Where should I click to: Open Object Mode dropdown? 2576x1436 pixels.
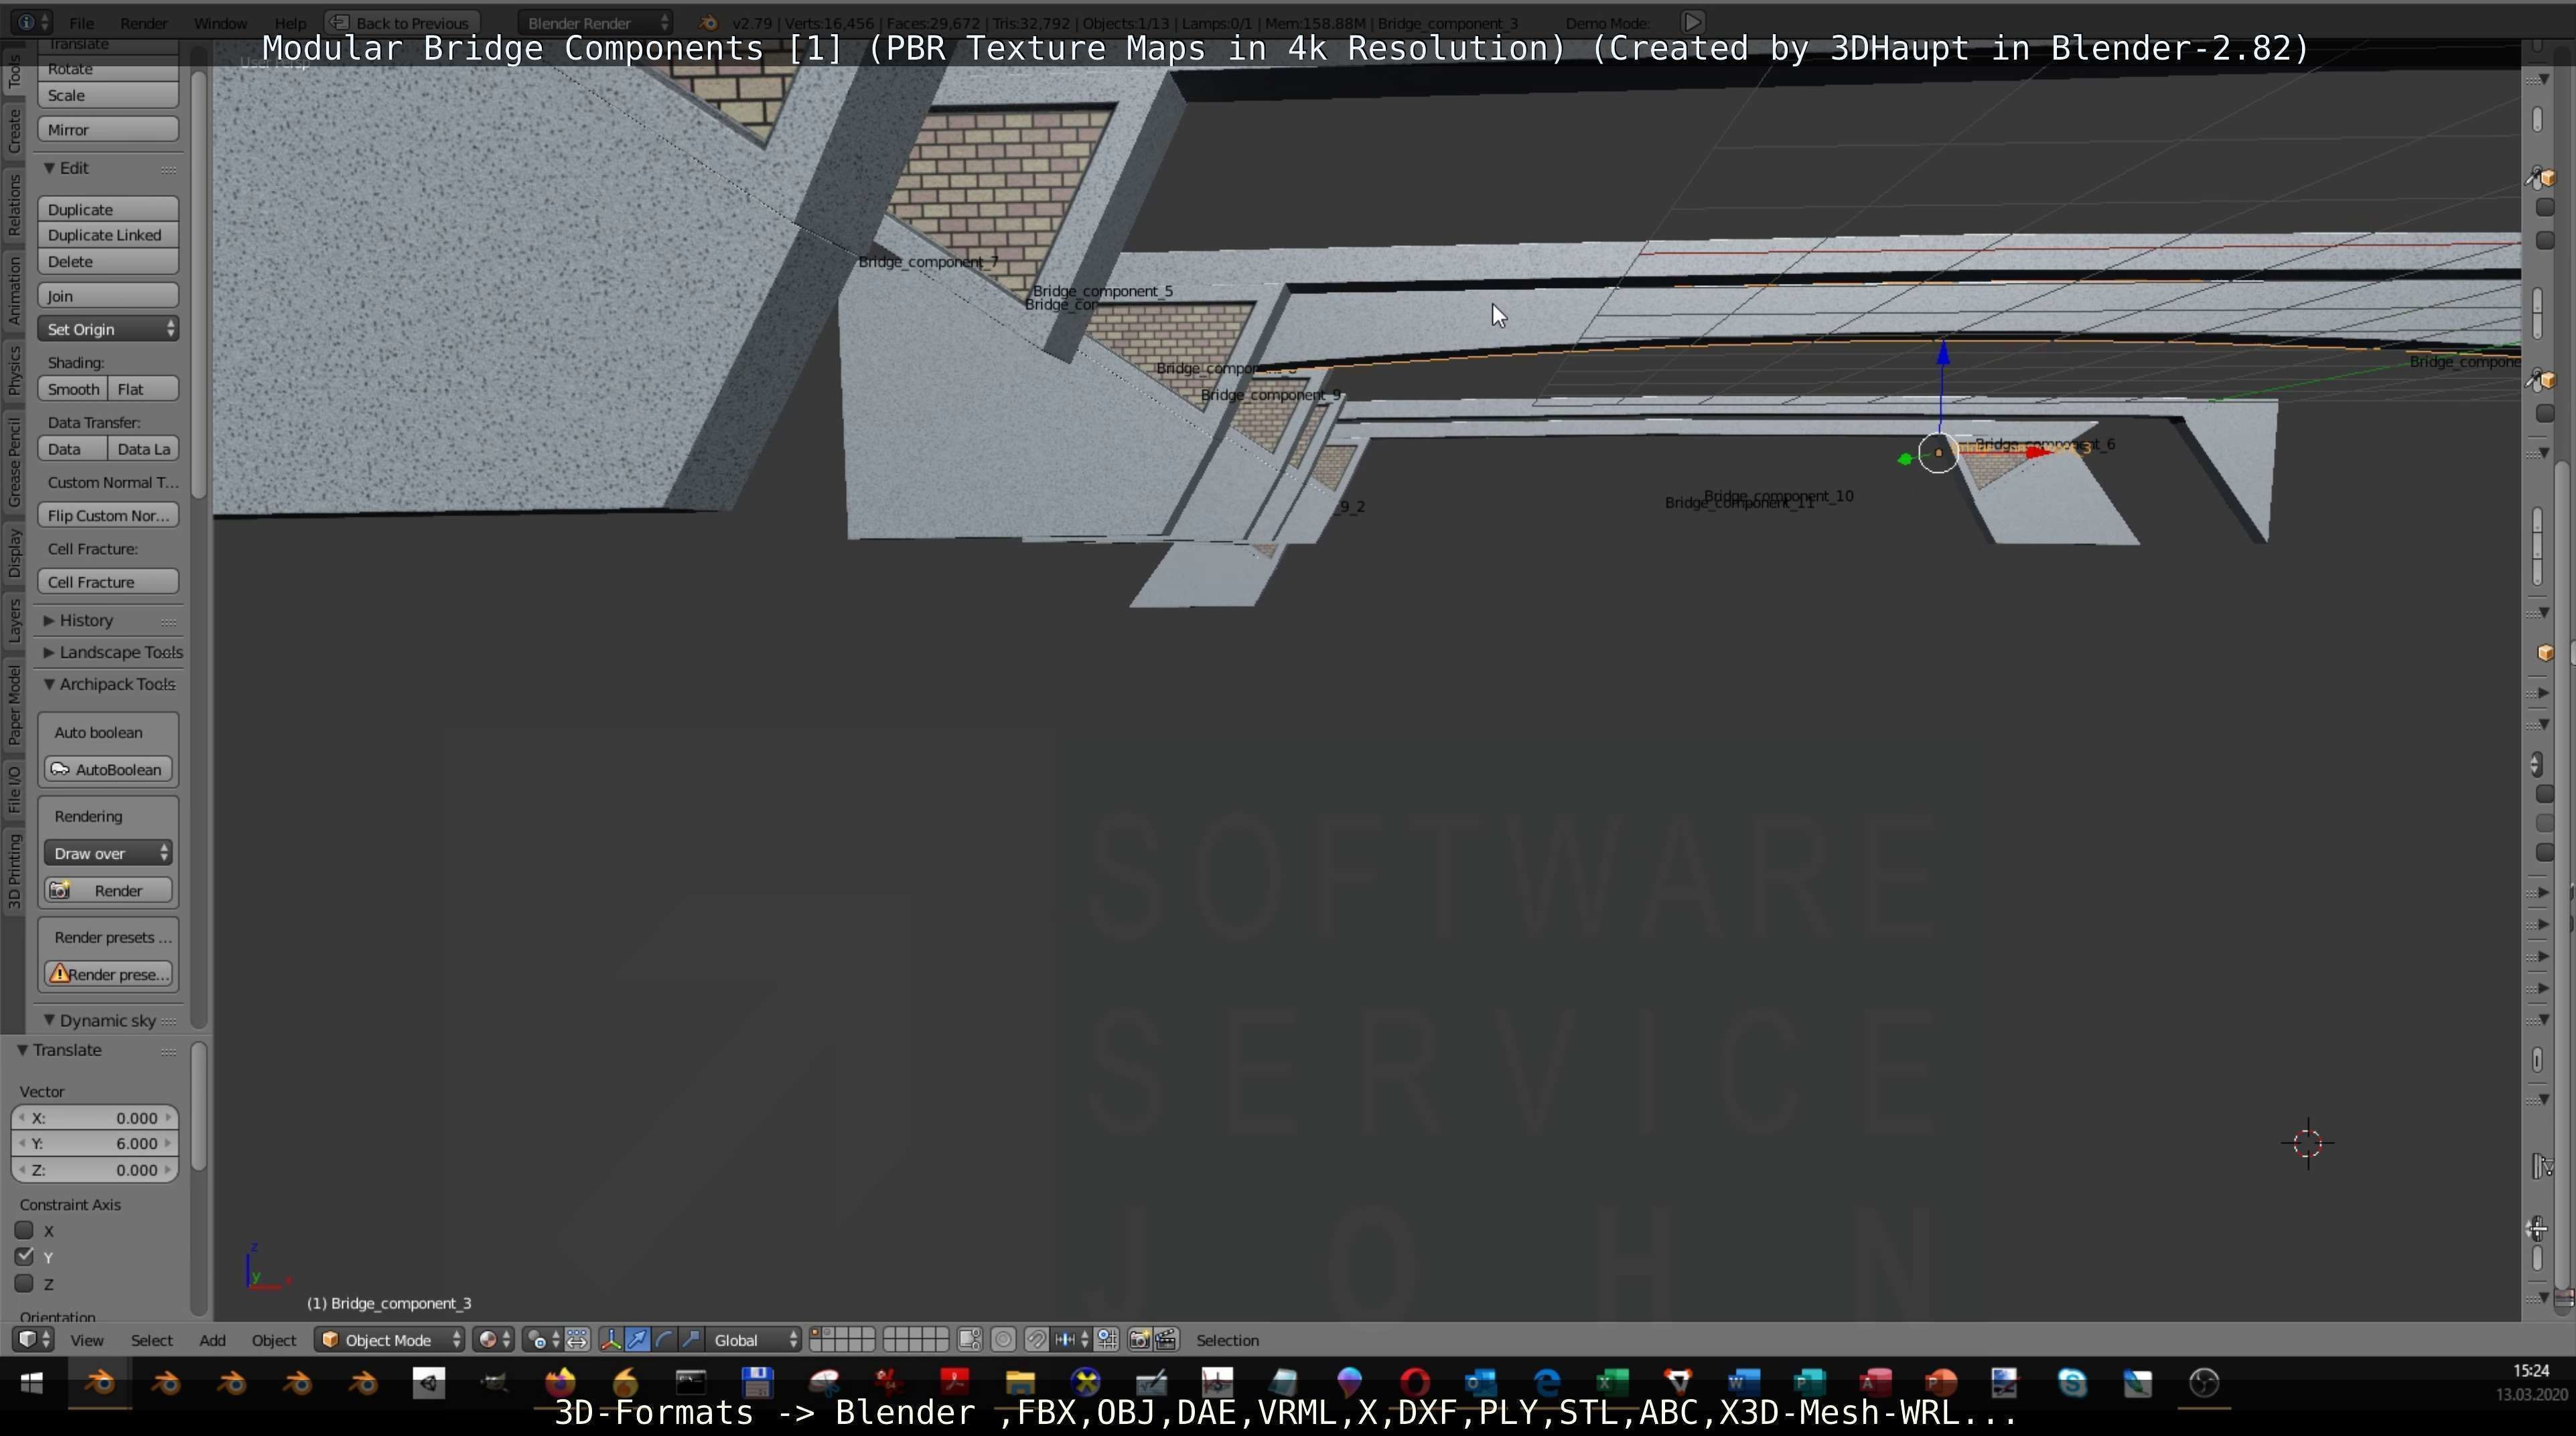coord(389,1340)
